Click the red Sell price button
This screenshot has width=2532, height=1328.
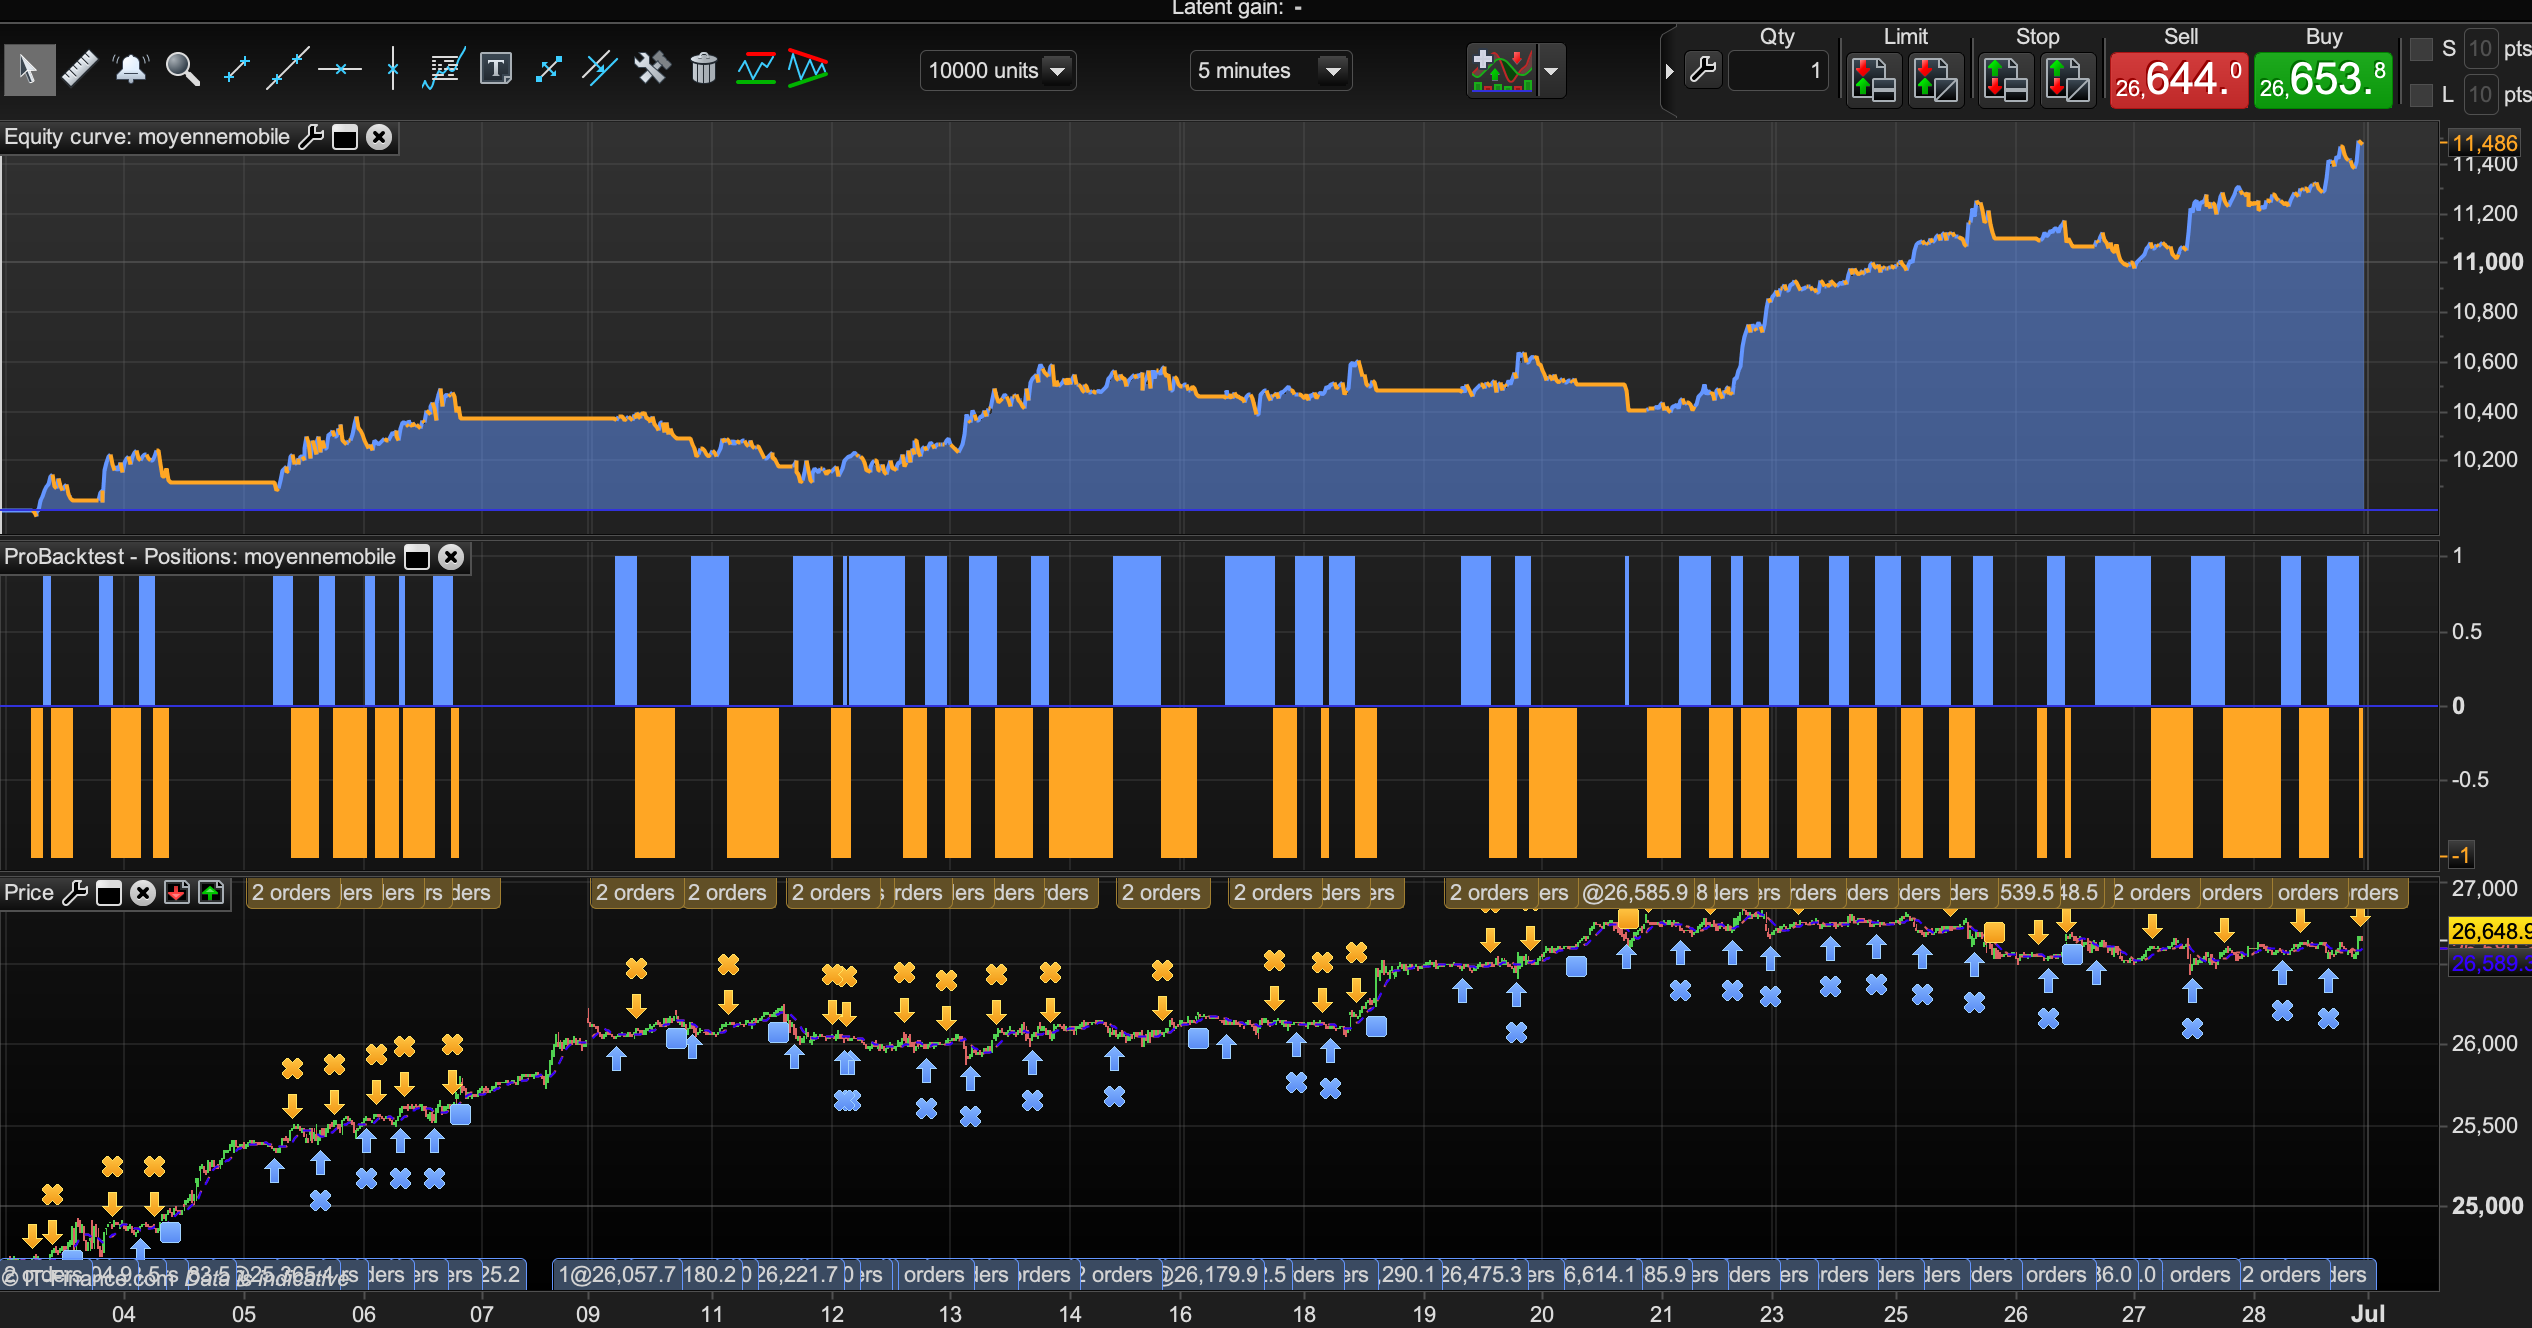(x=2178, y=80)
